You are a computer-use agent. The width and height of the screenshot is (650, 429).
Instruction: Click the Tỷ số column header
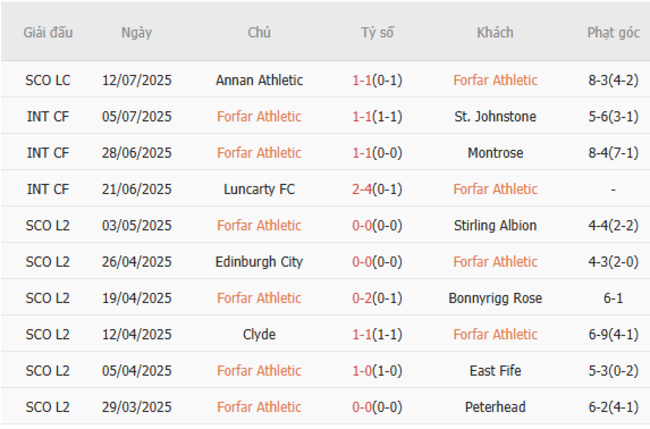click(377, 33)
